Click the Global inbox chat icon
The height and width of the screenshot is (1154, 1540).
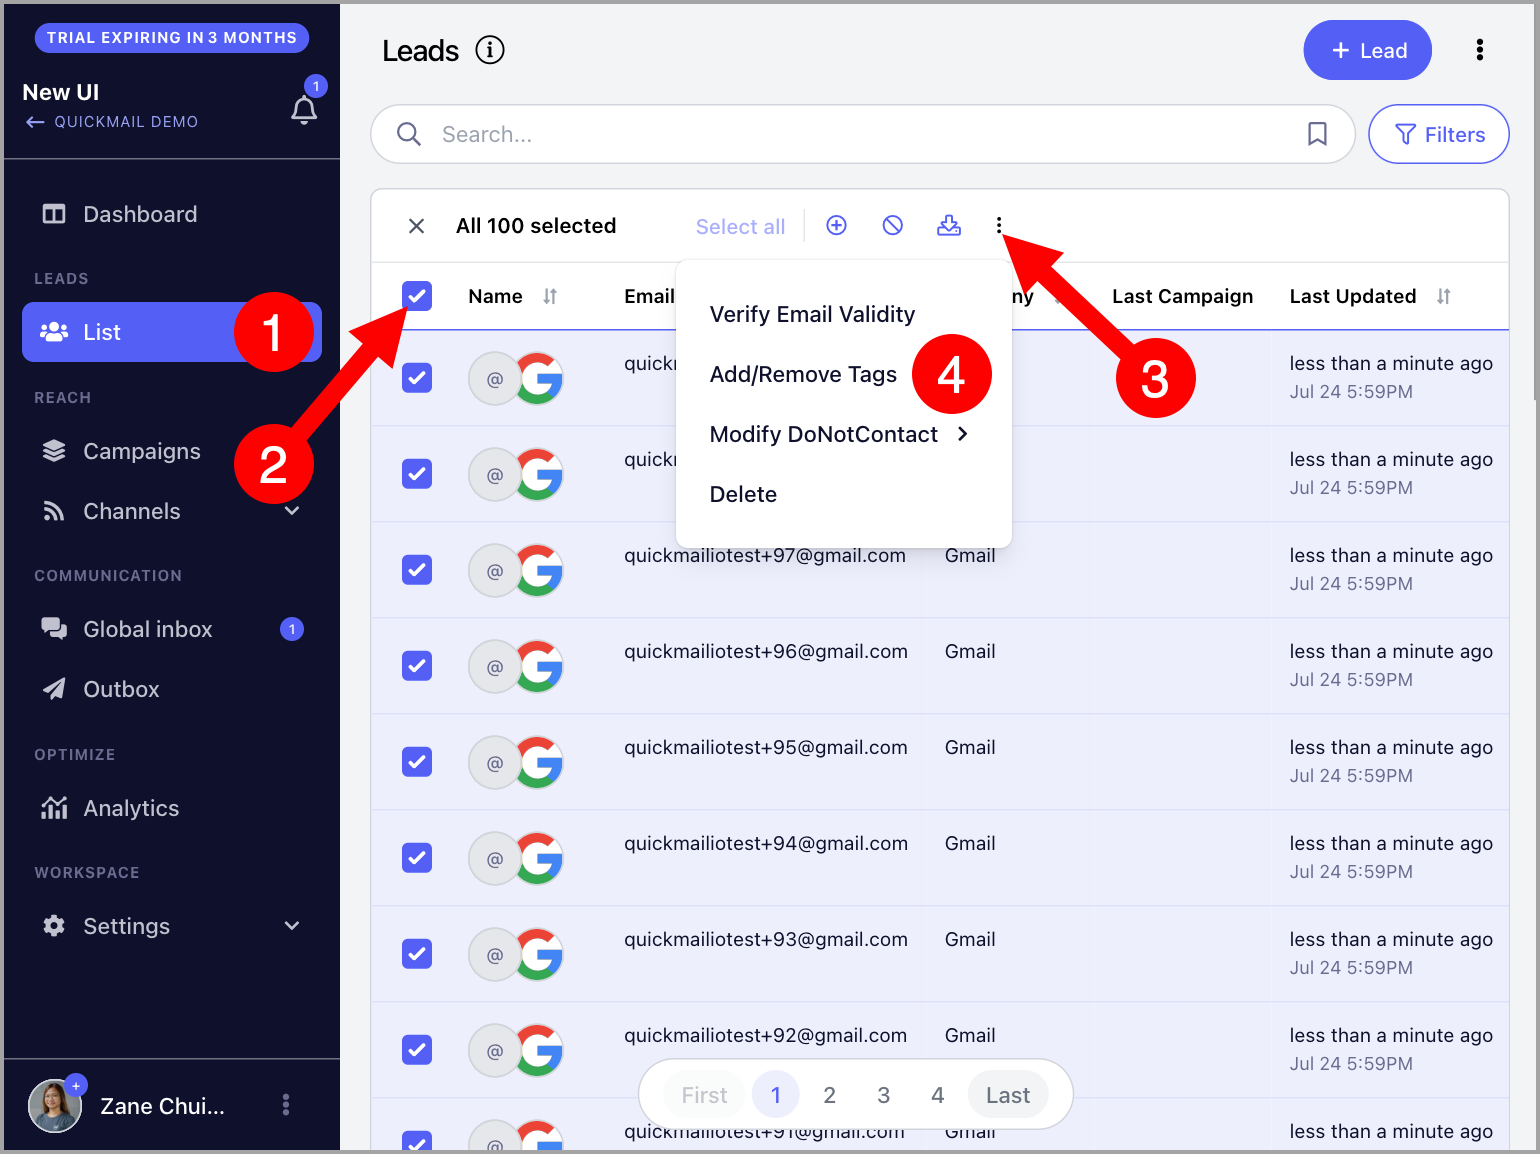click(x=54, y=629)
